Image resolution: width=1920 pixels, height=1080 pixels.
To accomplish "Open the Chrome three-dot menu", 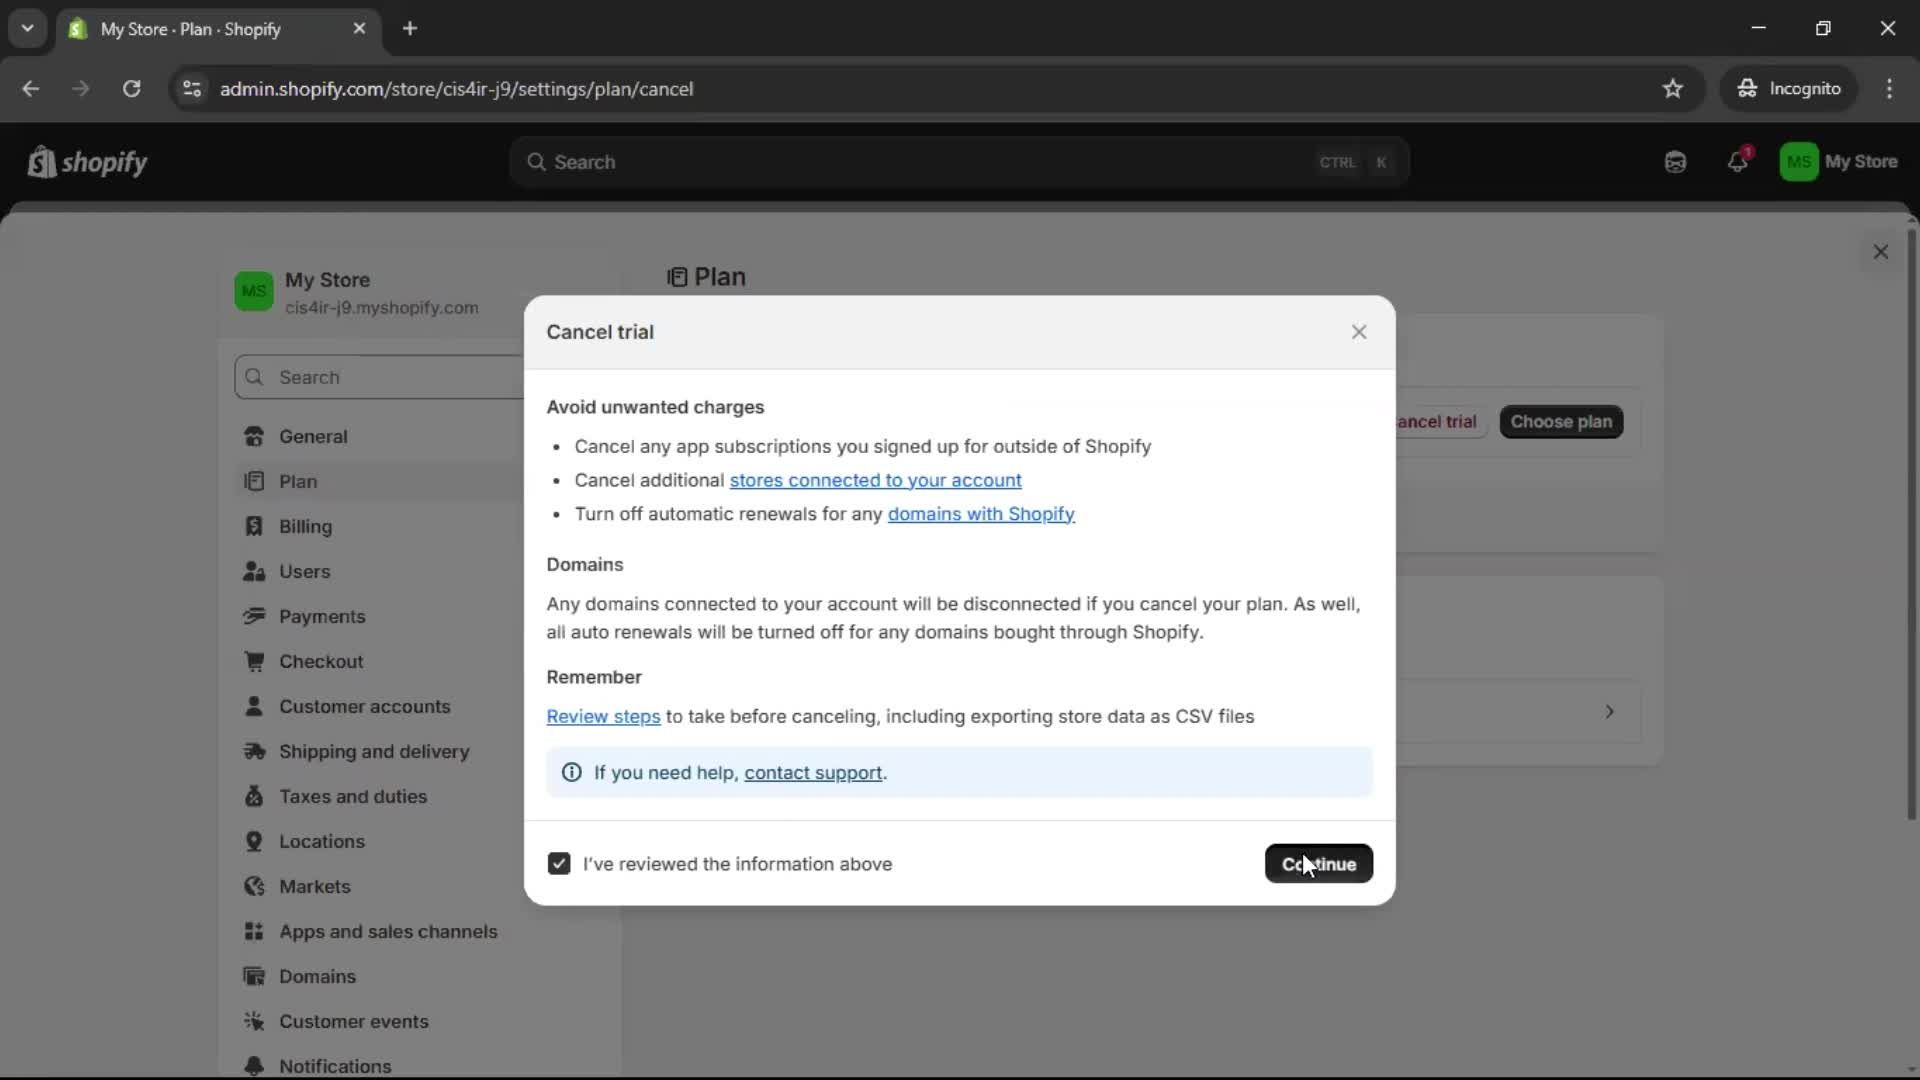I will tap(1891, 88).
